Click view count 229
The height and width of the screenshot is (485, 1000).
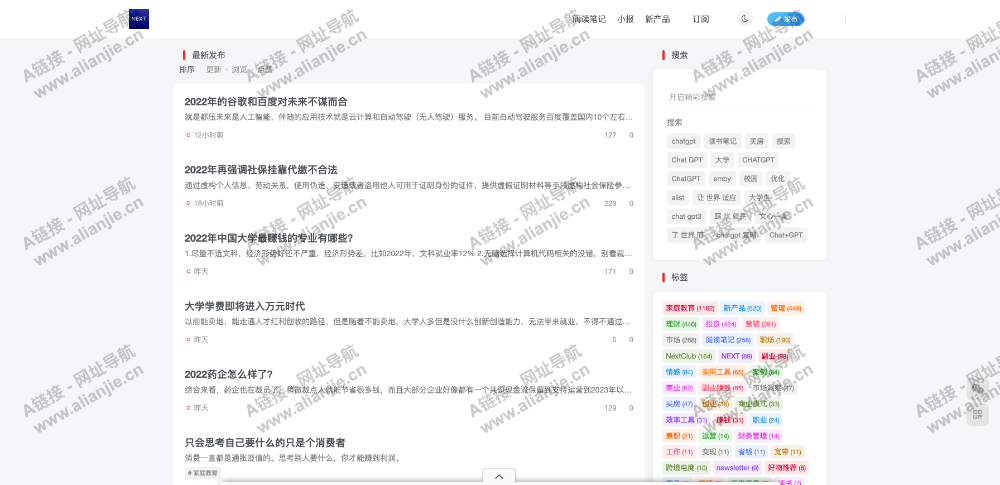(x=610, y=204)
